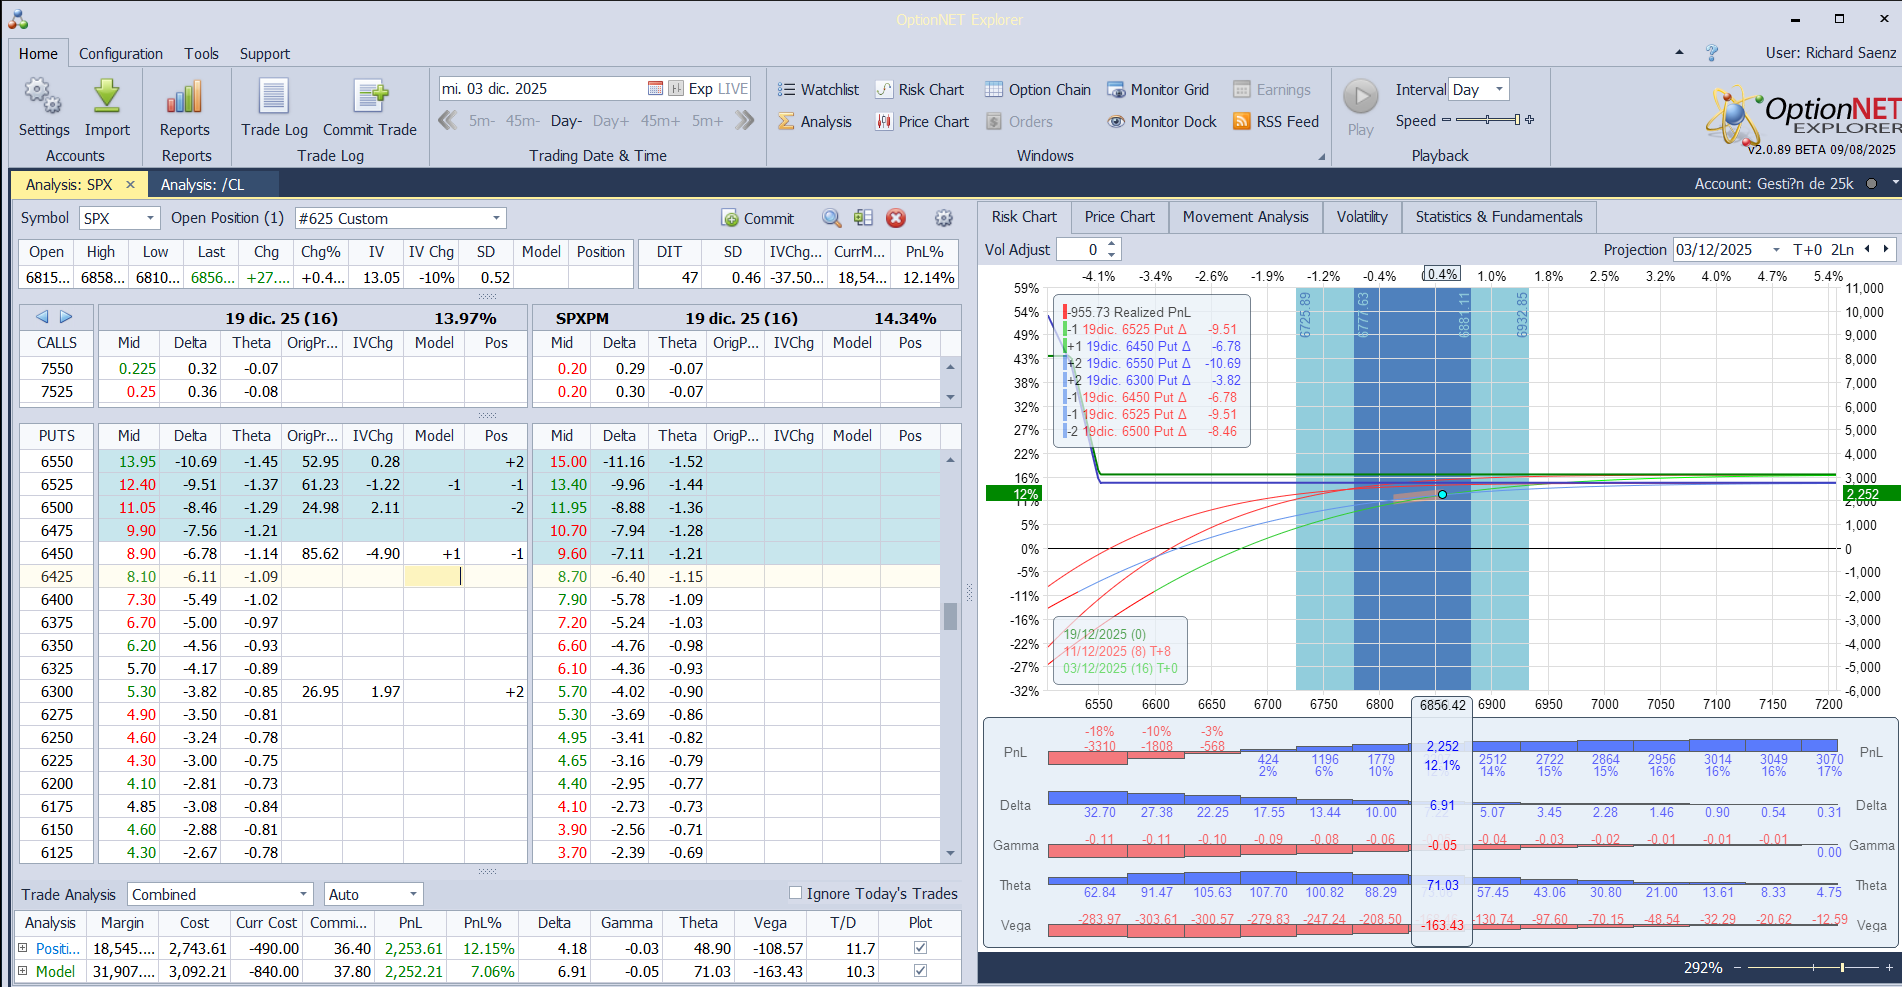Open the Trade Log icon
Screen dimensions: 1902x987
[274, 97]
